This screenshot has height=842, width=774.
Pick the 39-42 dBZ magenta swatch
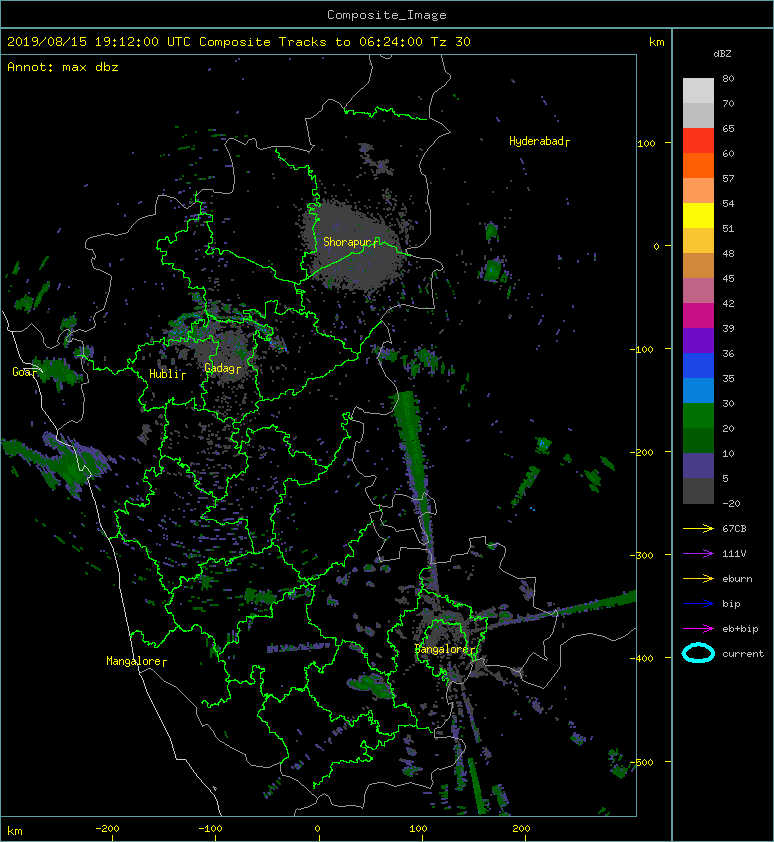coord(698,316)
